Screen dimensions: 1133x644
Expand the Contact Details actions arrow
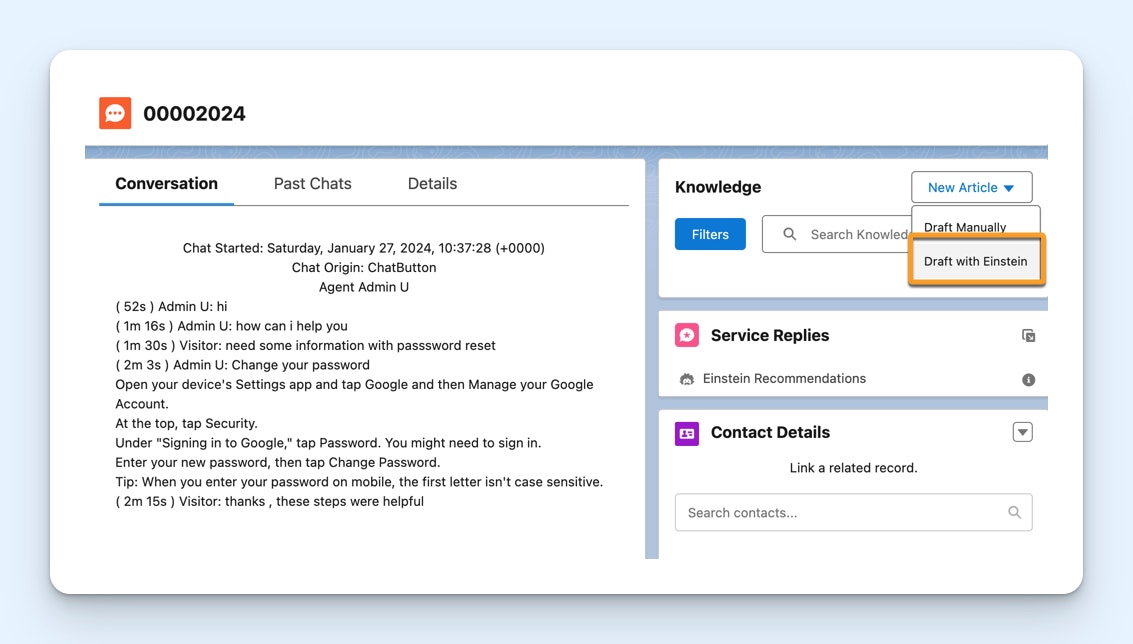pyautogui.click(x=1022, y=433)
